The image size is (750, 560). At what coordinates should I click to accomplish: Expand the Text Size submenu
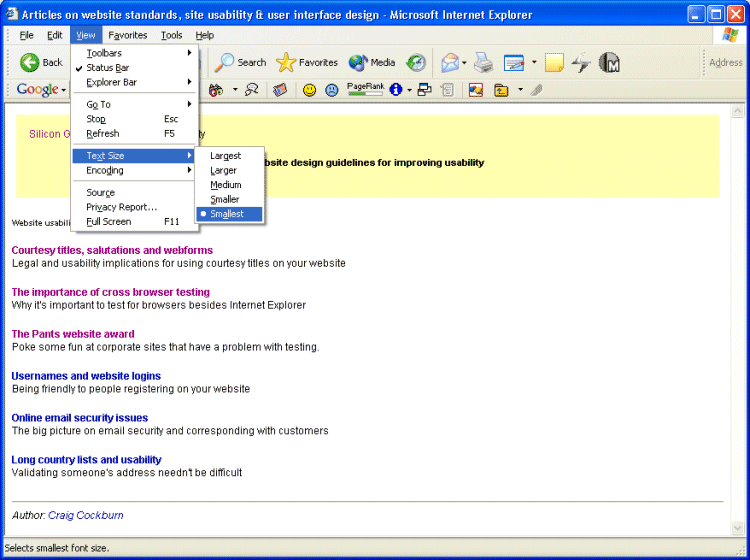click(x=134, y=155)
